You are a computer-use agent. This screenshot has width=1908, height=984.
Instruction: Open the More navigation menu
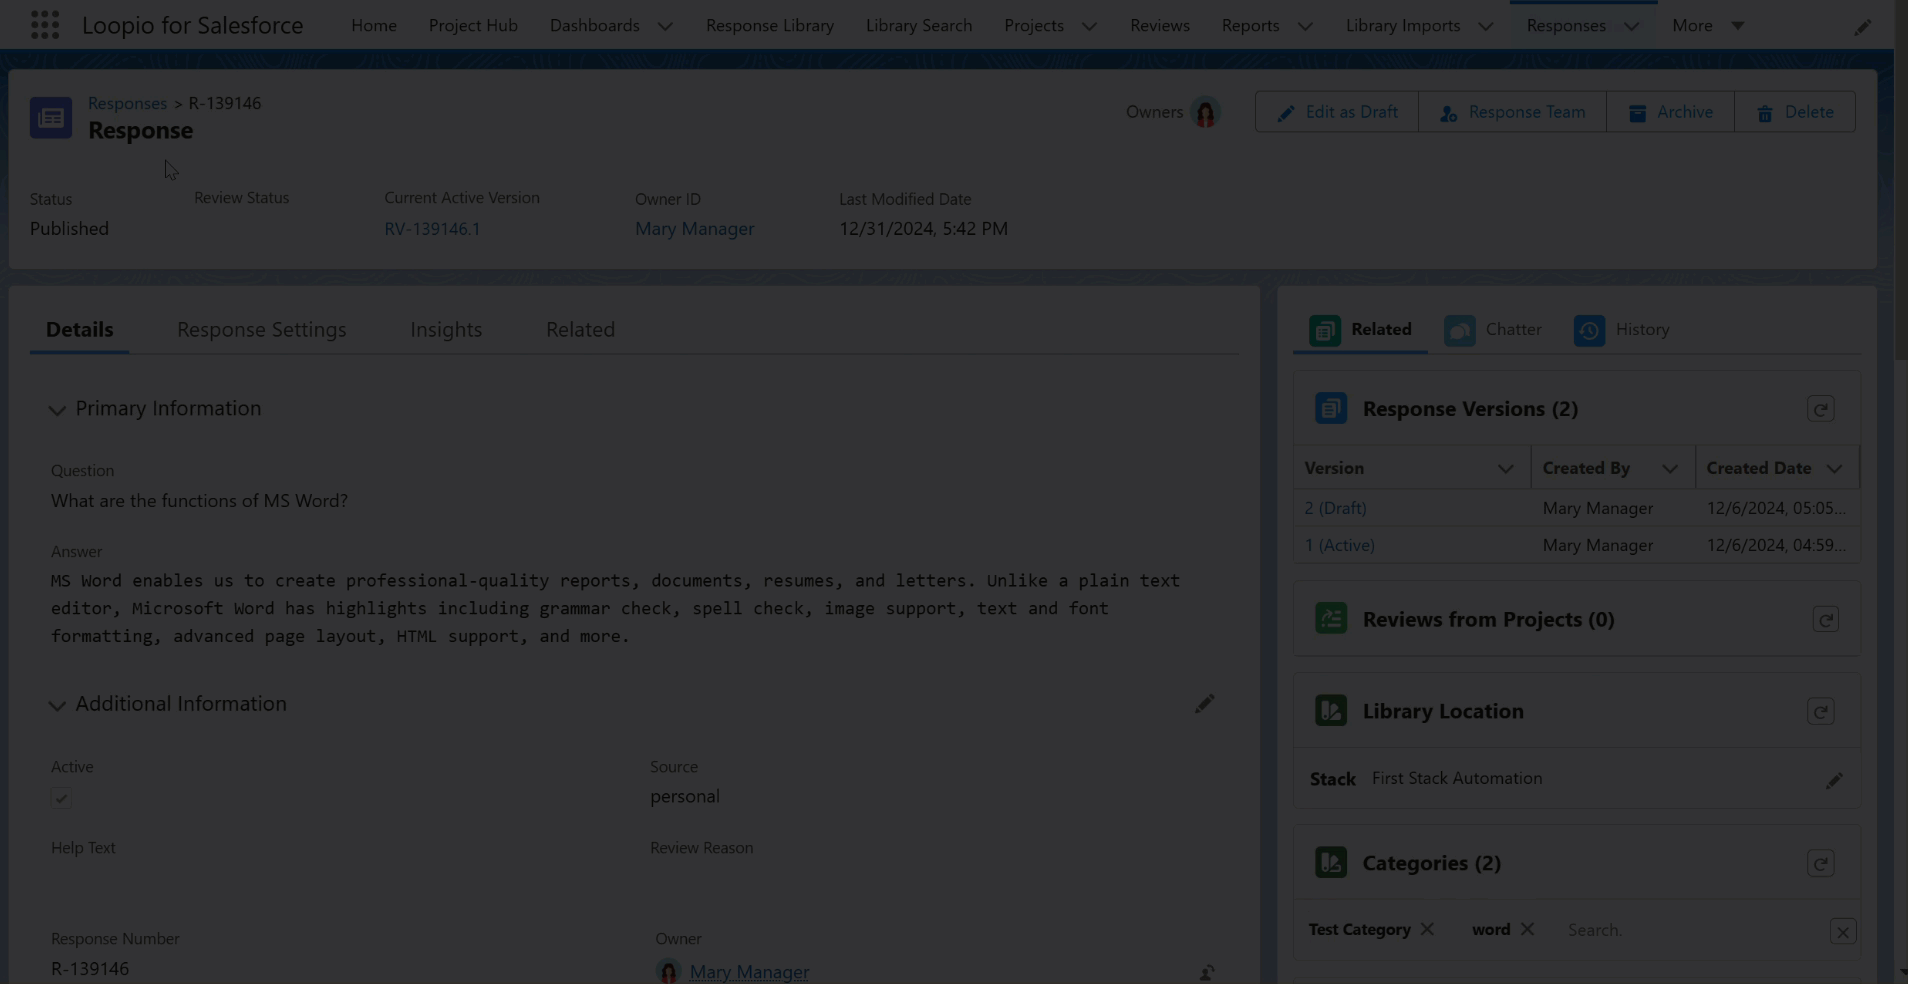pyautogui.click(x=1708, y=25)
